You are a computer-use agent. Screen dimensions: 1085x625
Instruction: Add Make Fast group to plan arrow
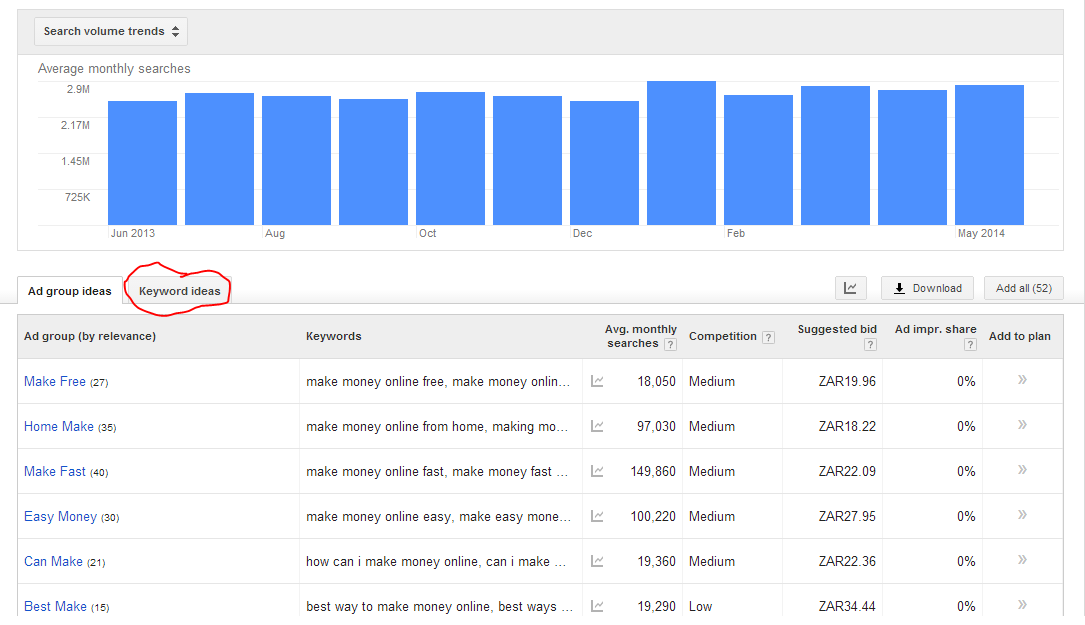pyautogui.click(x=1022, y=470)
